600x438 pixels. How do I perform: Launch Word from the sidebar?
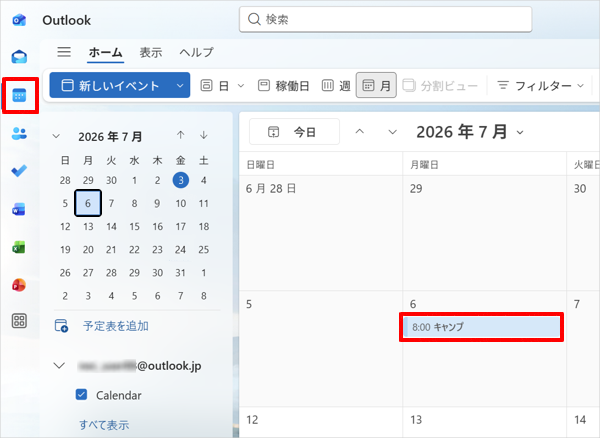click(x=19, y=209)
